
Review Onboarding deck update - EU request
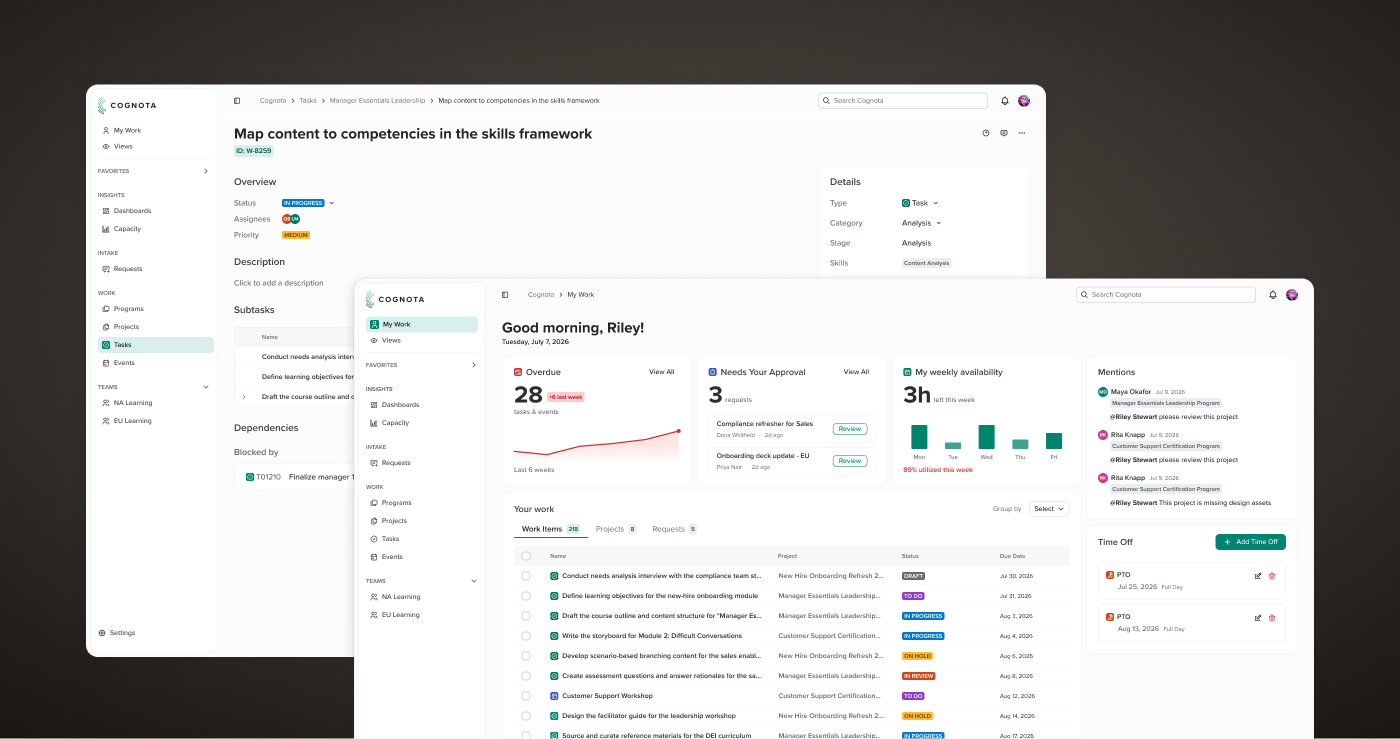(x=850, y=461)
